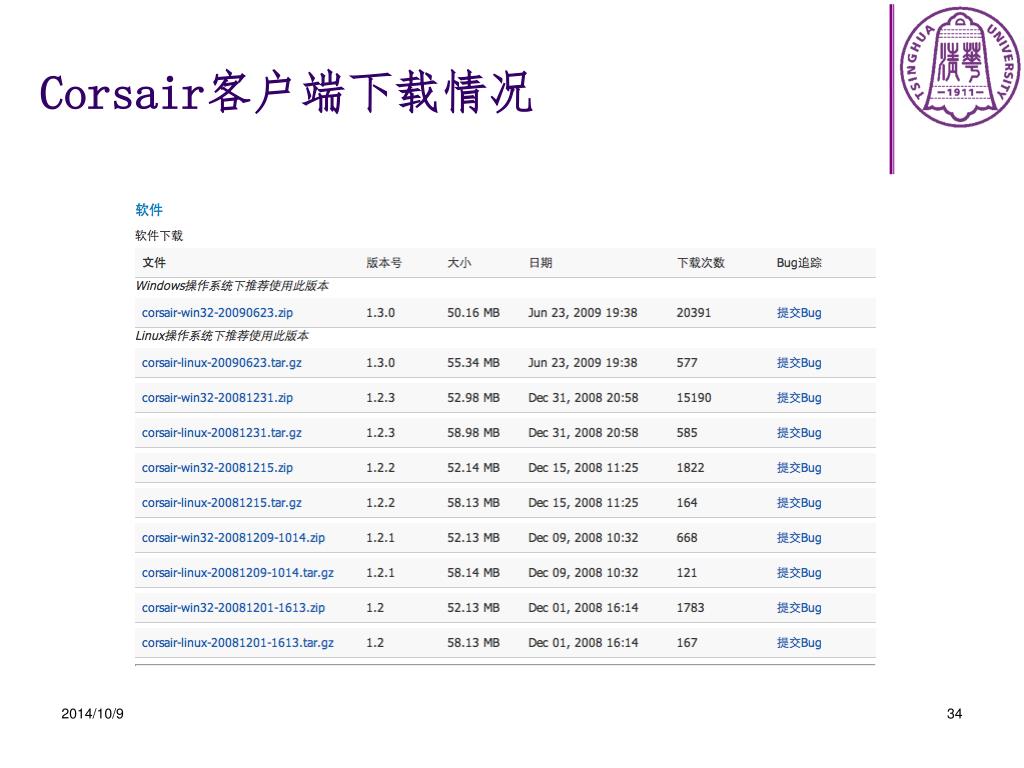Click 提交Bug for corsair-win32-20081201-1613.zip

coord(799,607)
